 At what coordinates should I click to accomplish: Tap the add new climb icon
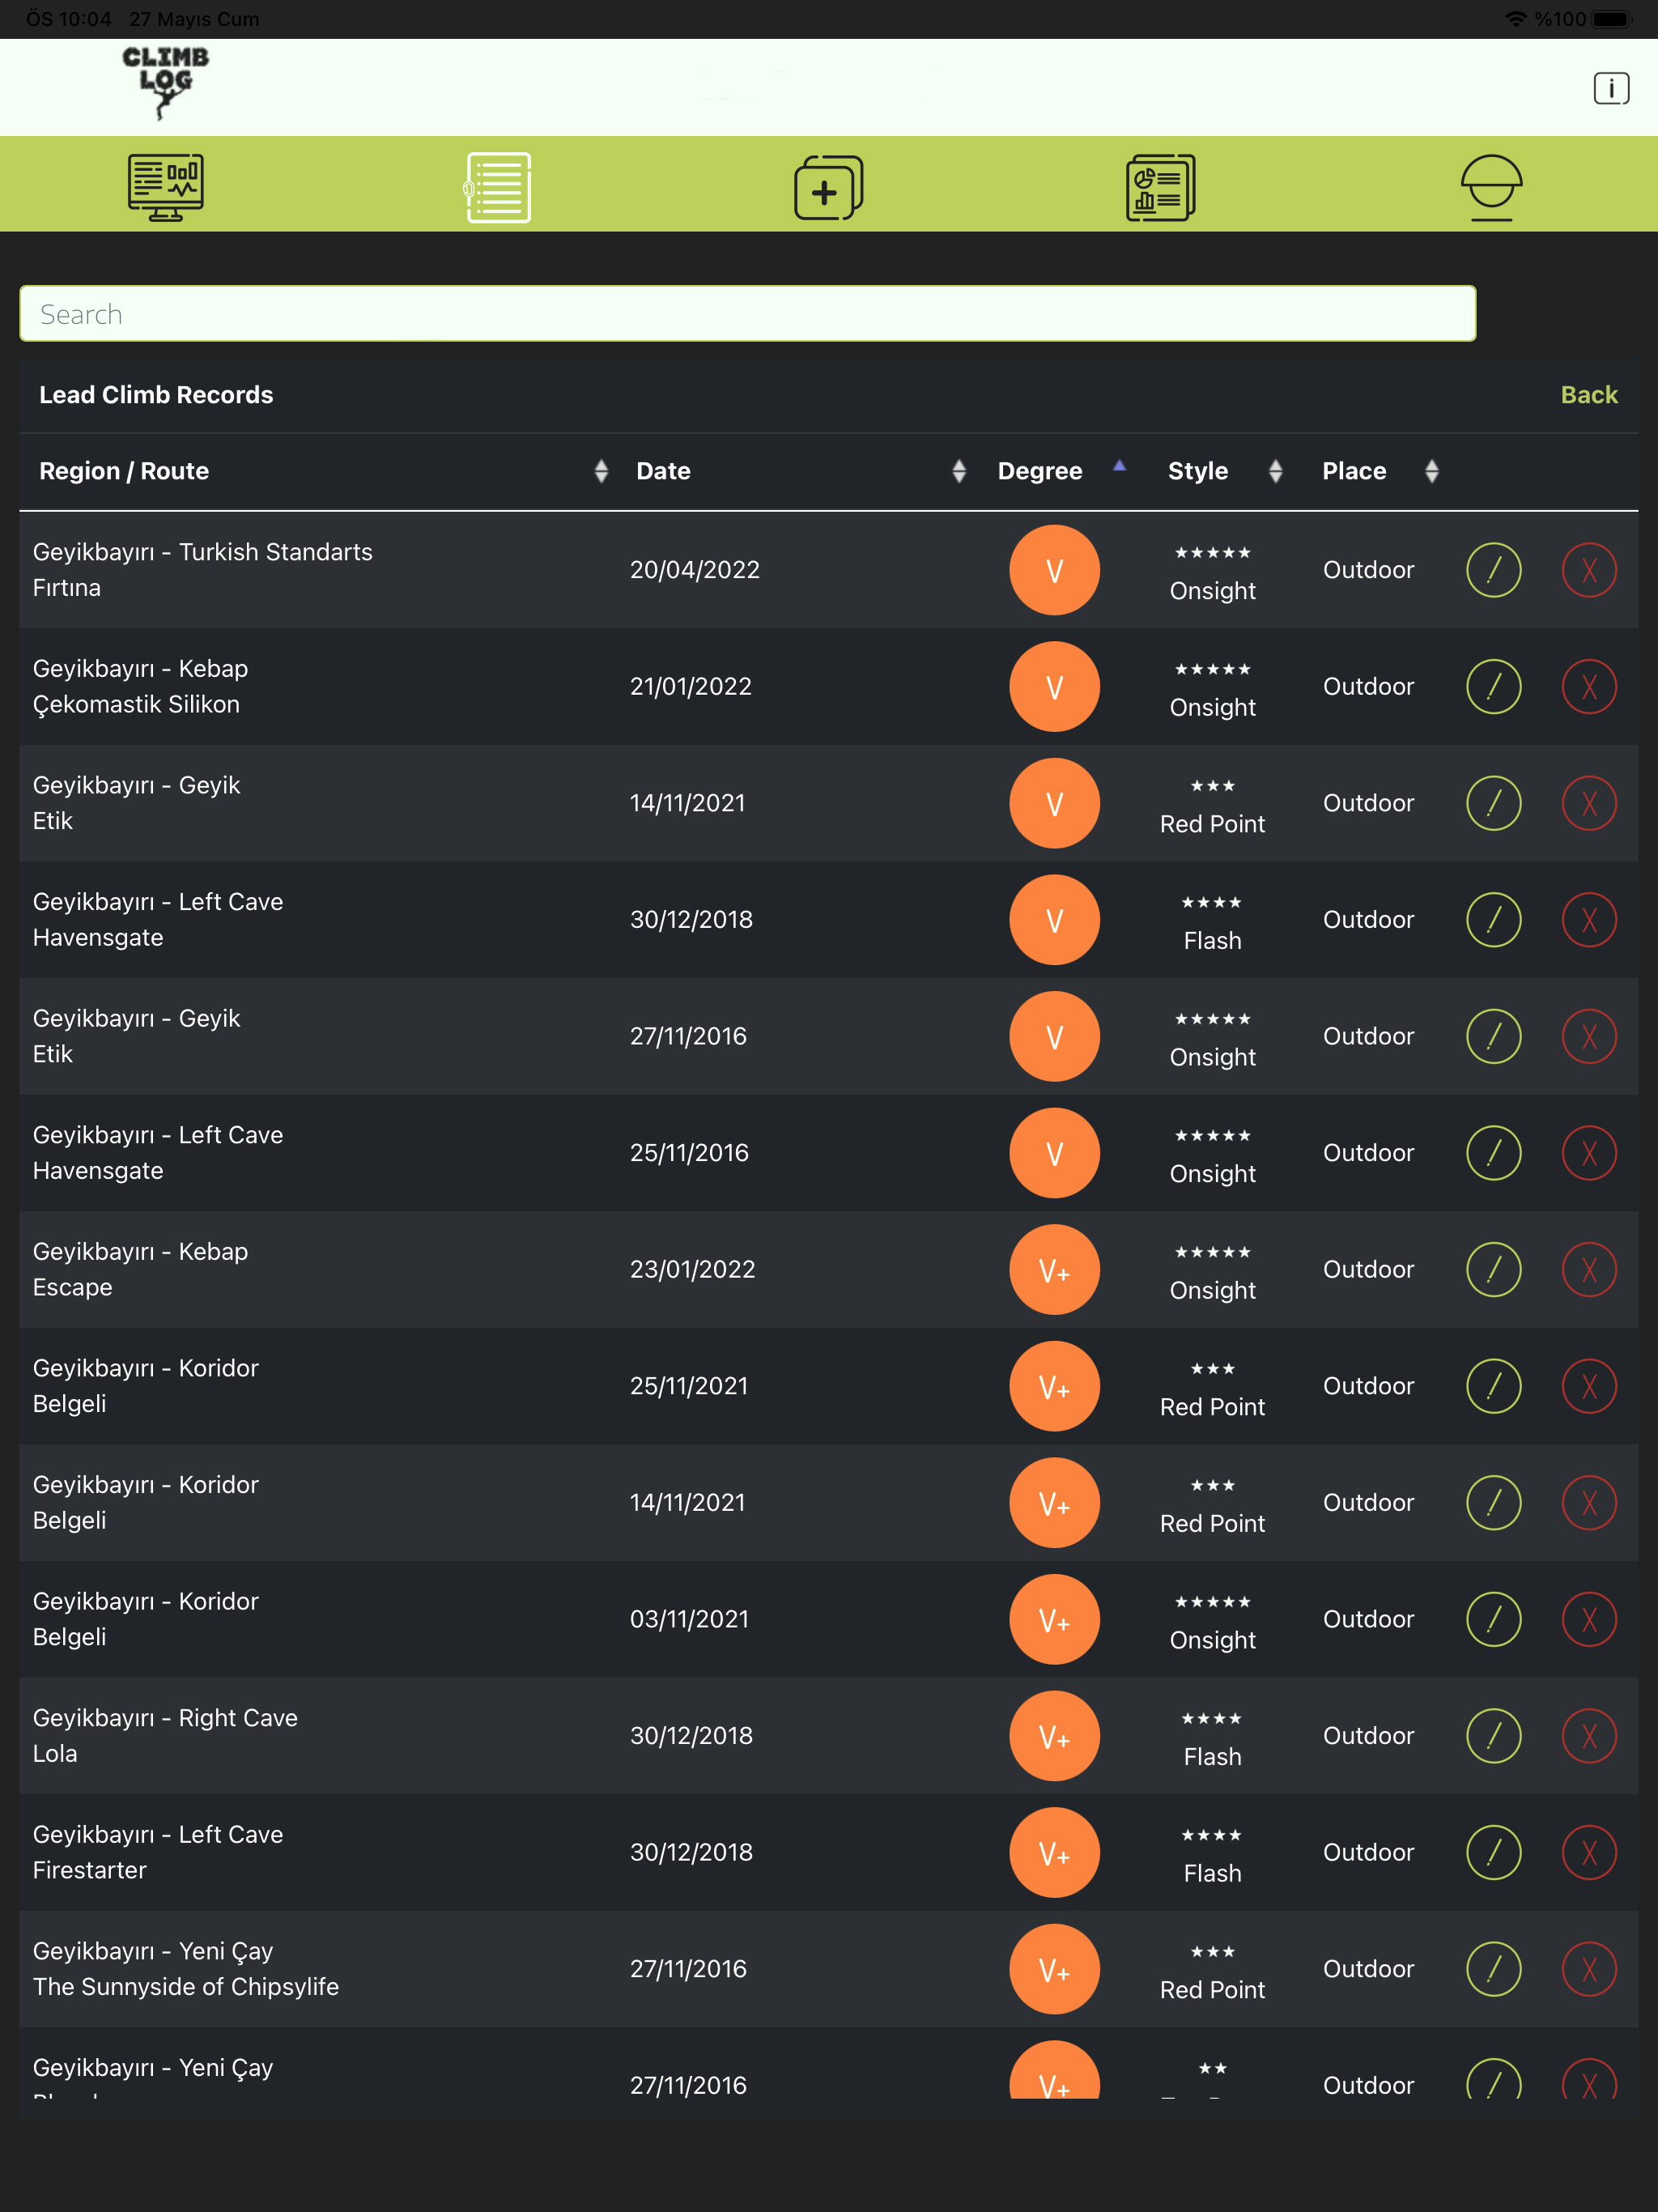point(828,187)
